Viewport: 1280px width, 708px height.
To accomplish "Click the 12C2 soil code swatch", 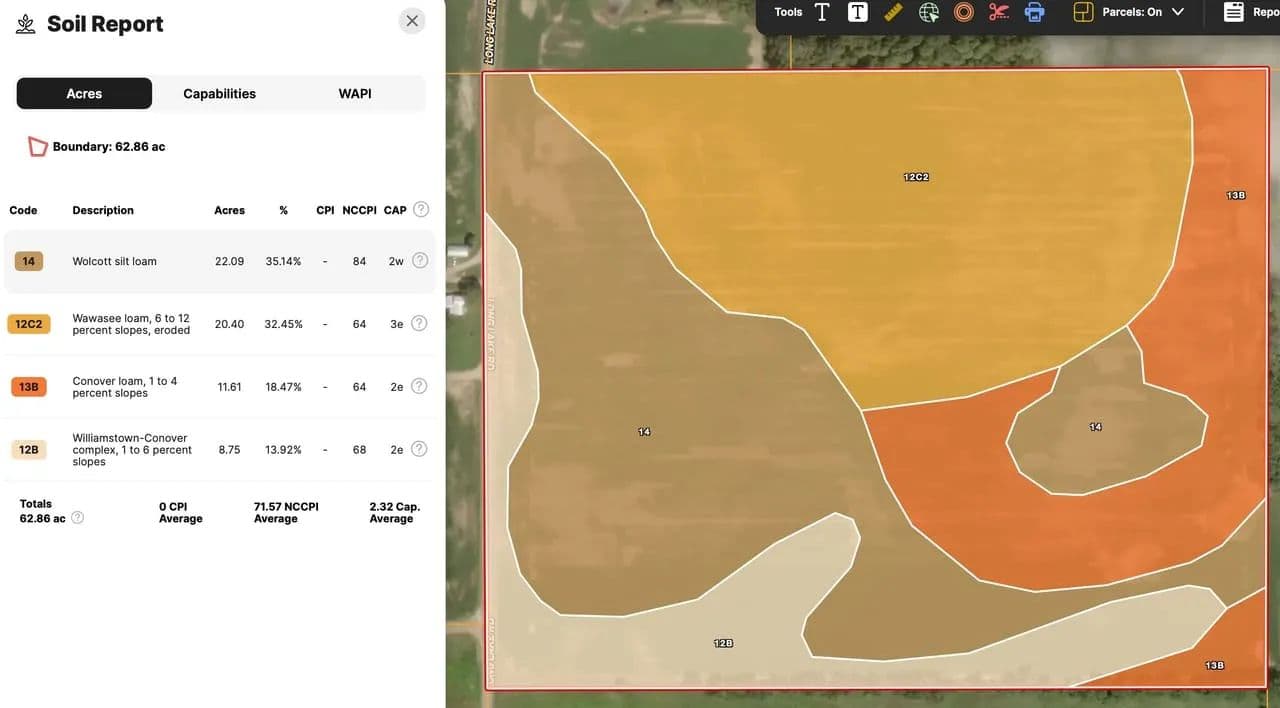I will (x=28, y=324).
